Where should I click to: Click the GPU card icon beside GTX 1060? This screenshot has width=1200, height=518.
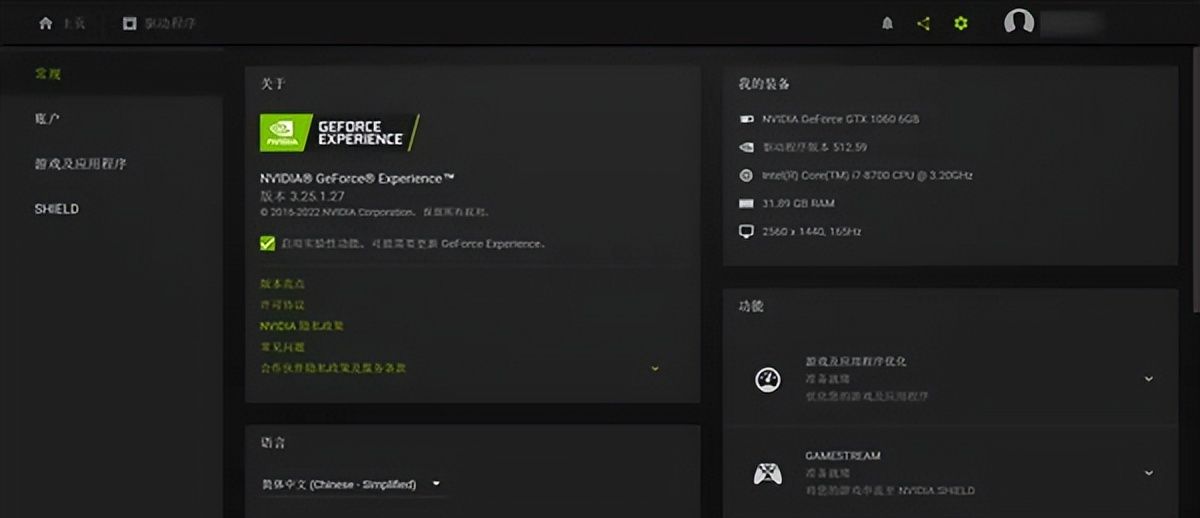745,119
